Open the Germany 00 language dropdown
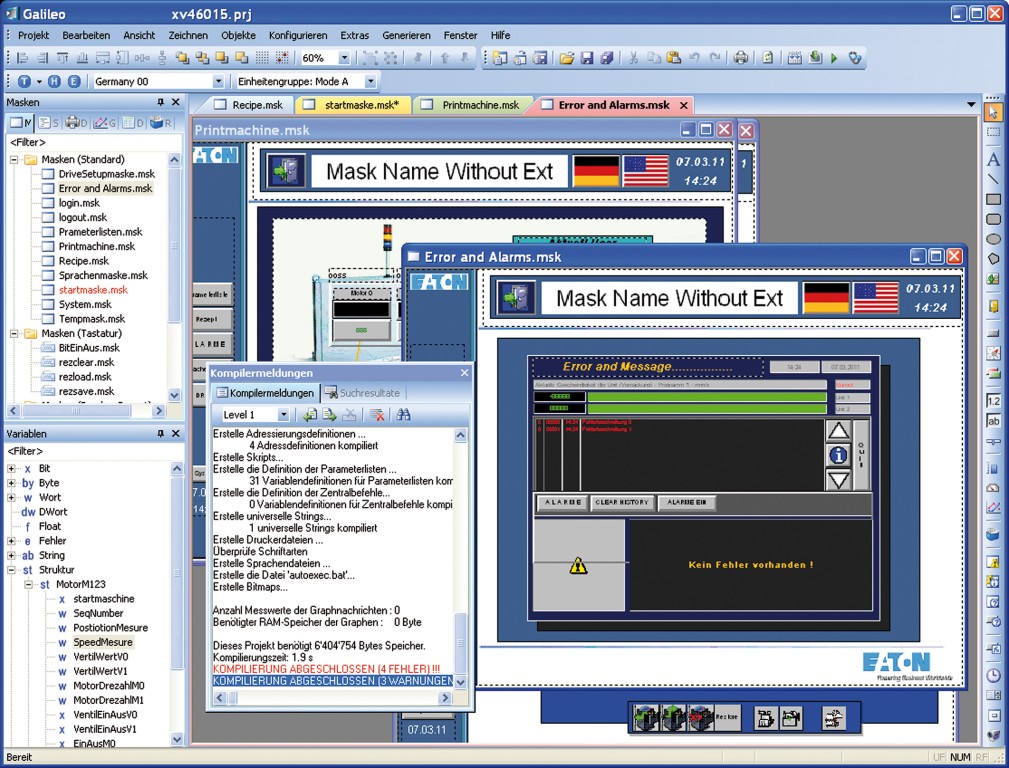The image size is (1009, 768). click(x=218, y=82)
